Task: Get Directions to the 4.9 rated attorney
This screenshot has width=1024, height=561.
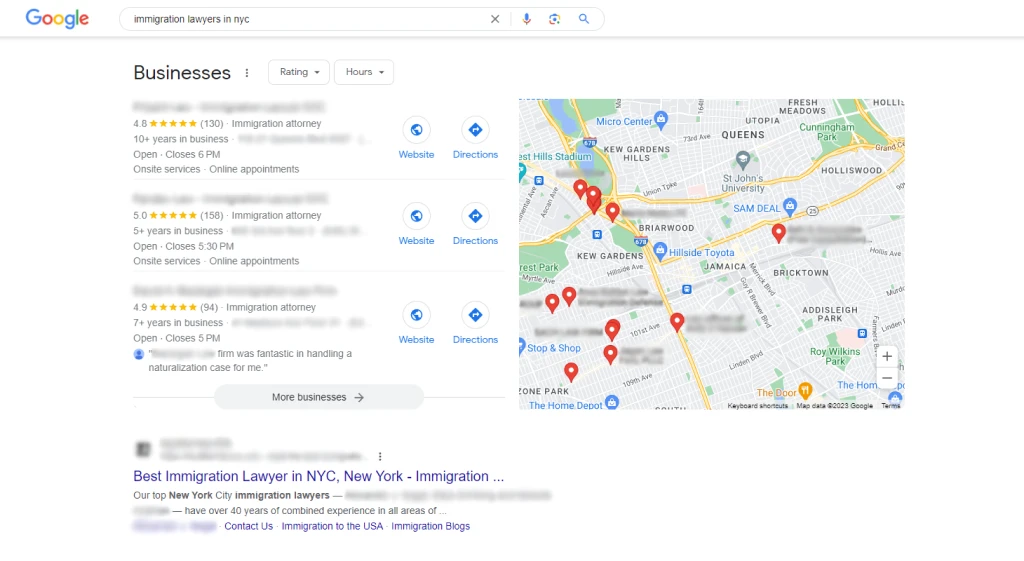Action: coord(475,323)
